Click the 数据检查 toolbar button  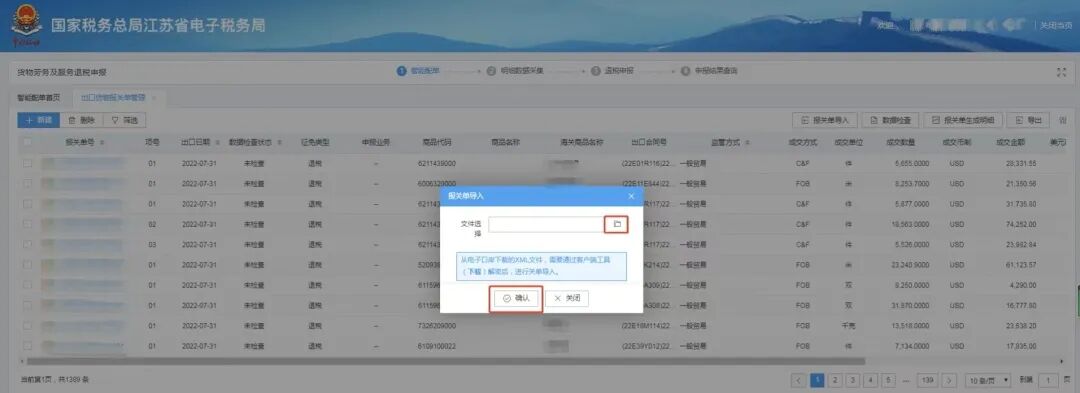(x=890, y=120)
